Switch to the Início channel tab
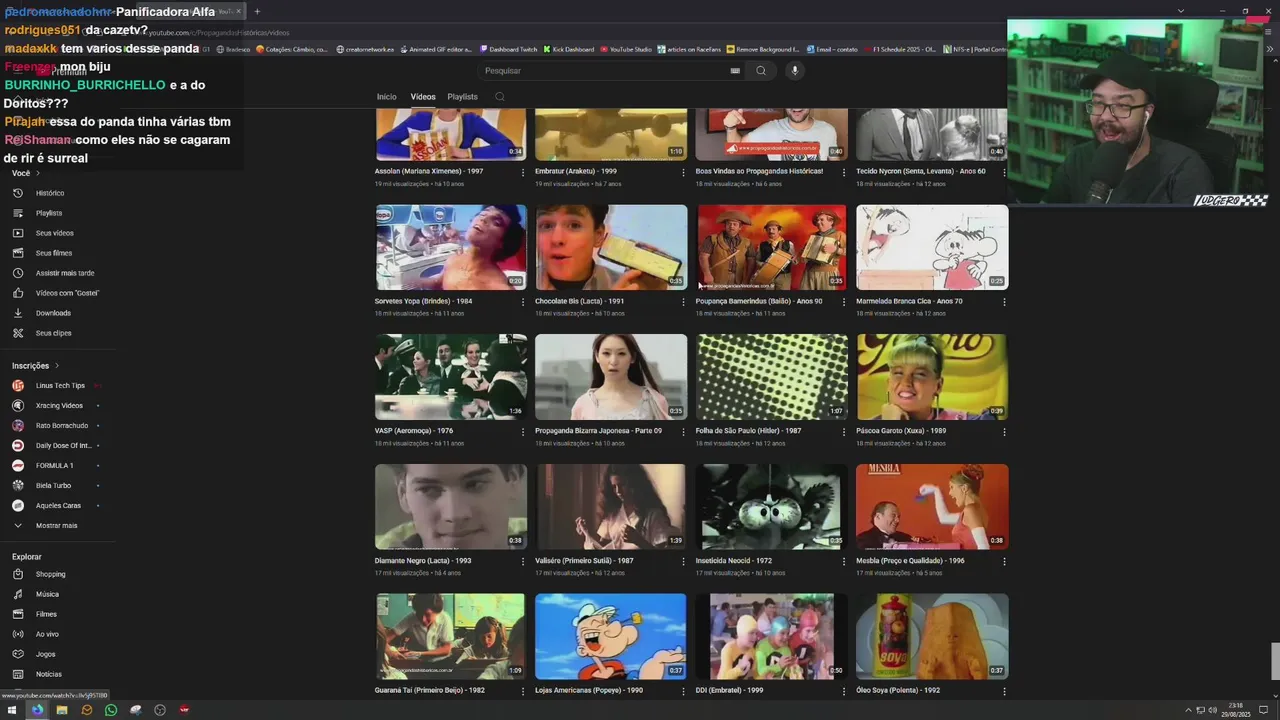 [x=386, y=97]
